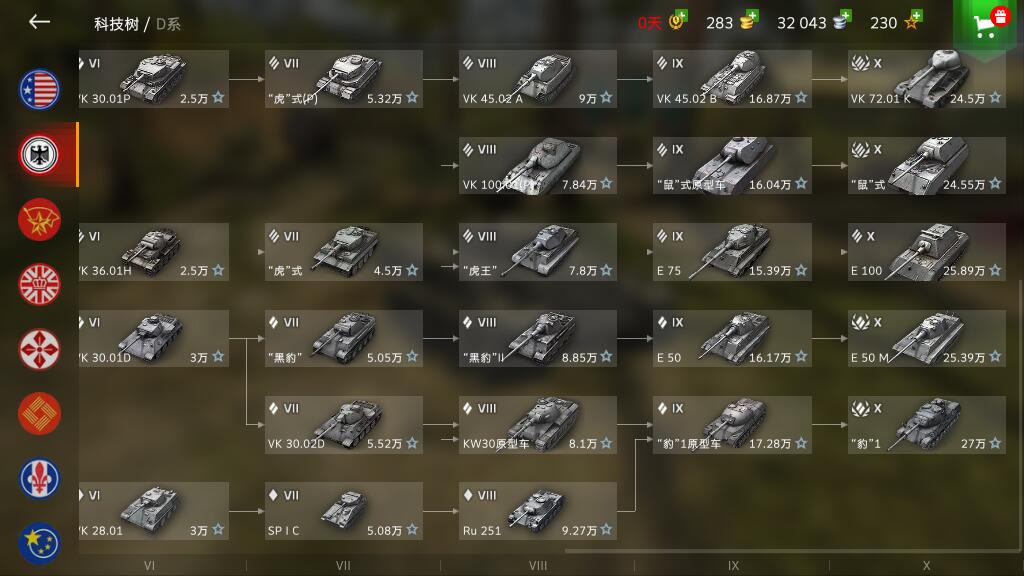The height and width of the screenshot is (576, 1024).
Task: Select the E 100 tier X tank
Action: click(927, 252)
